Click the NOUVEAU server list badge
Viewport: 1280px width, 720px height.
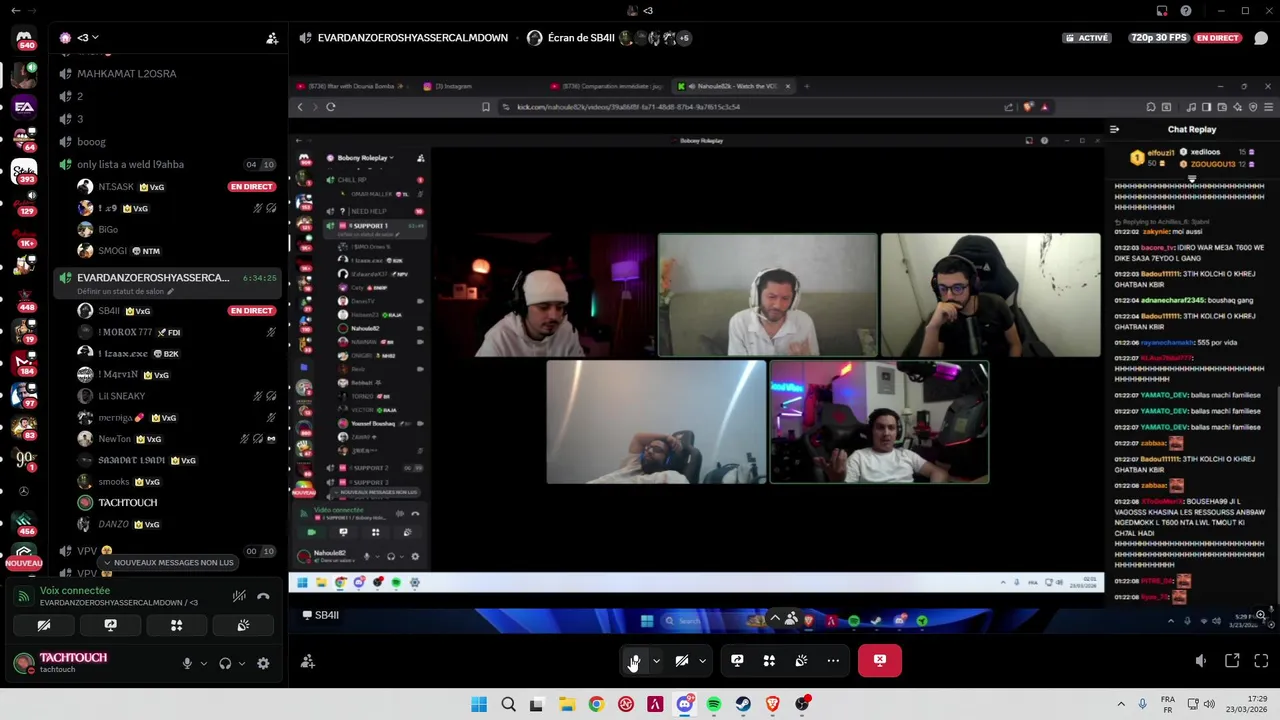click(x=24, y=564)
